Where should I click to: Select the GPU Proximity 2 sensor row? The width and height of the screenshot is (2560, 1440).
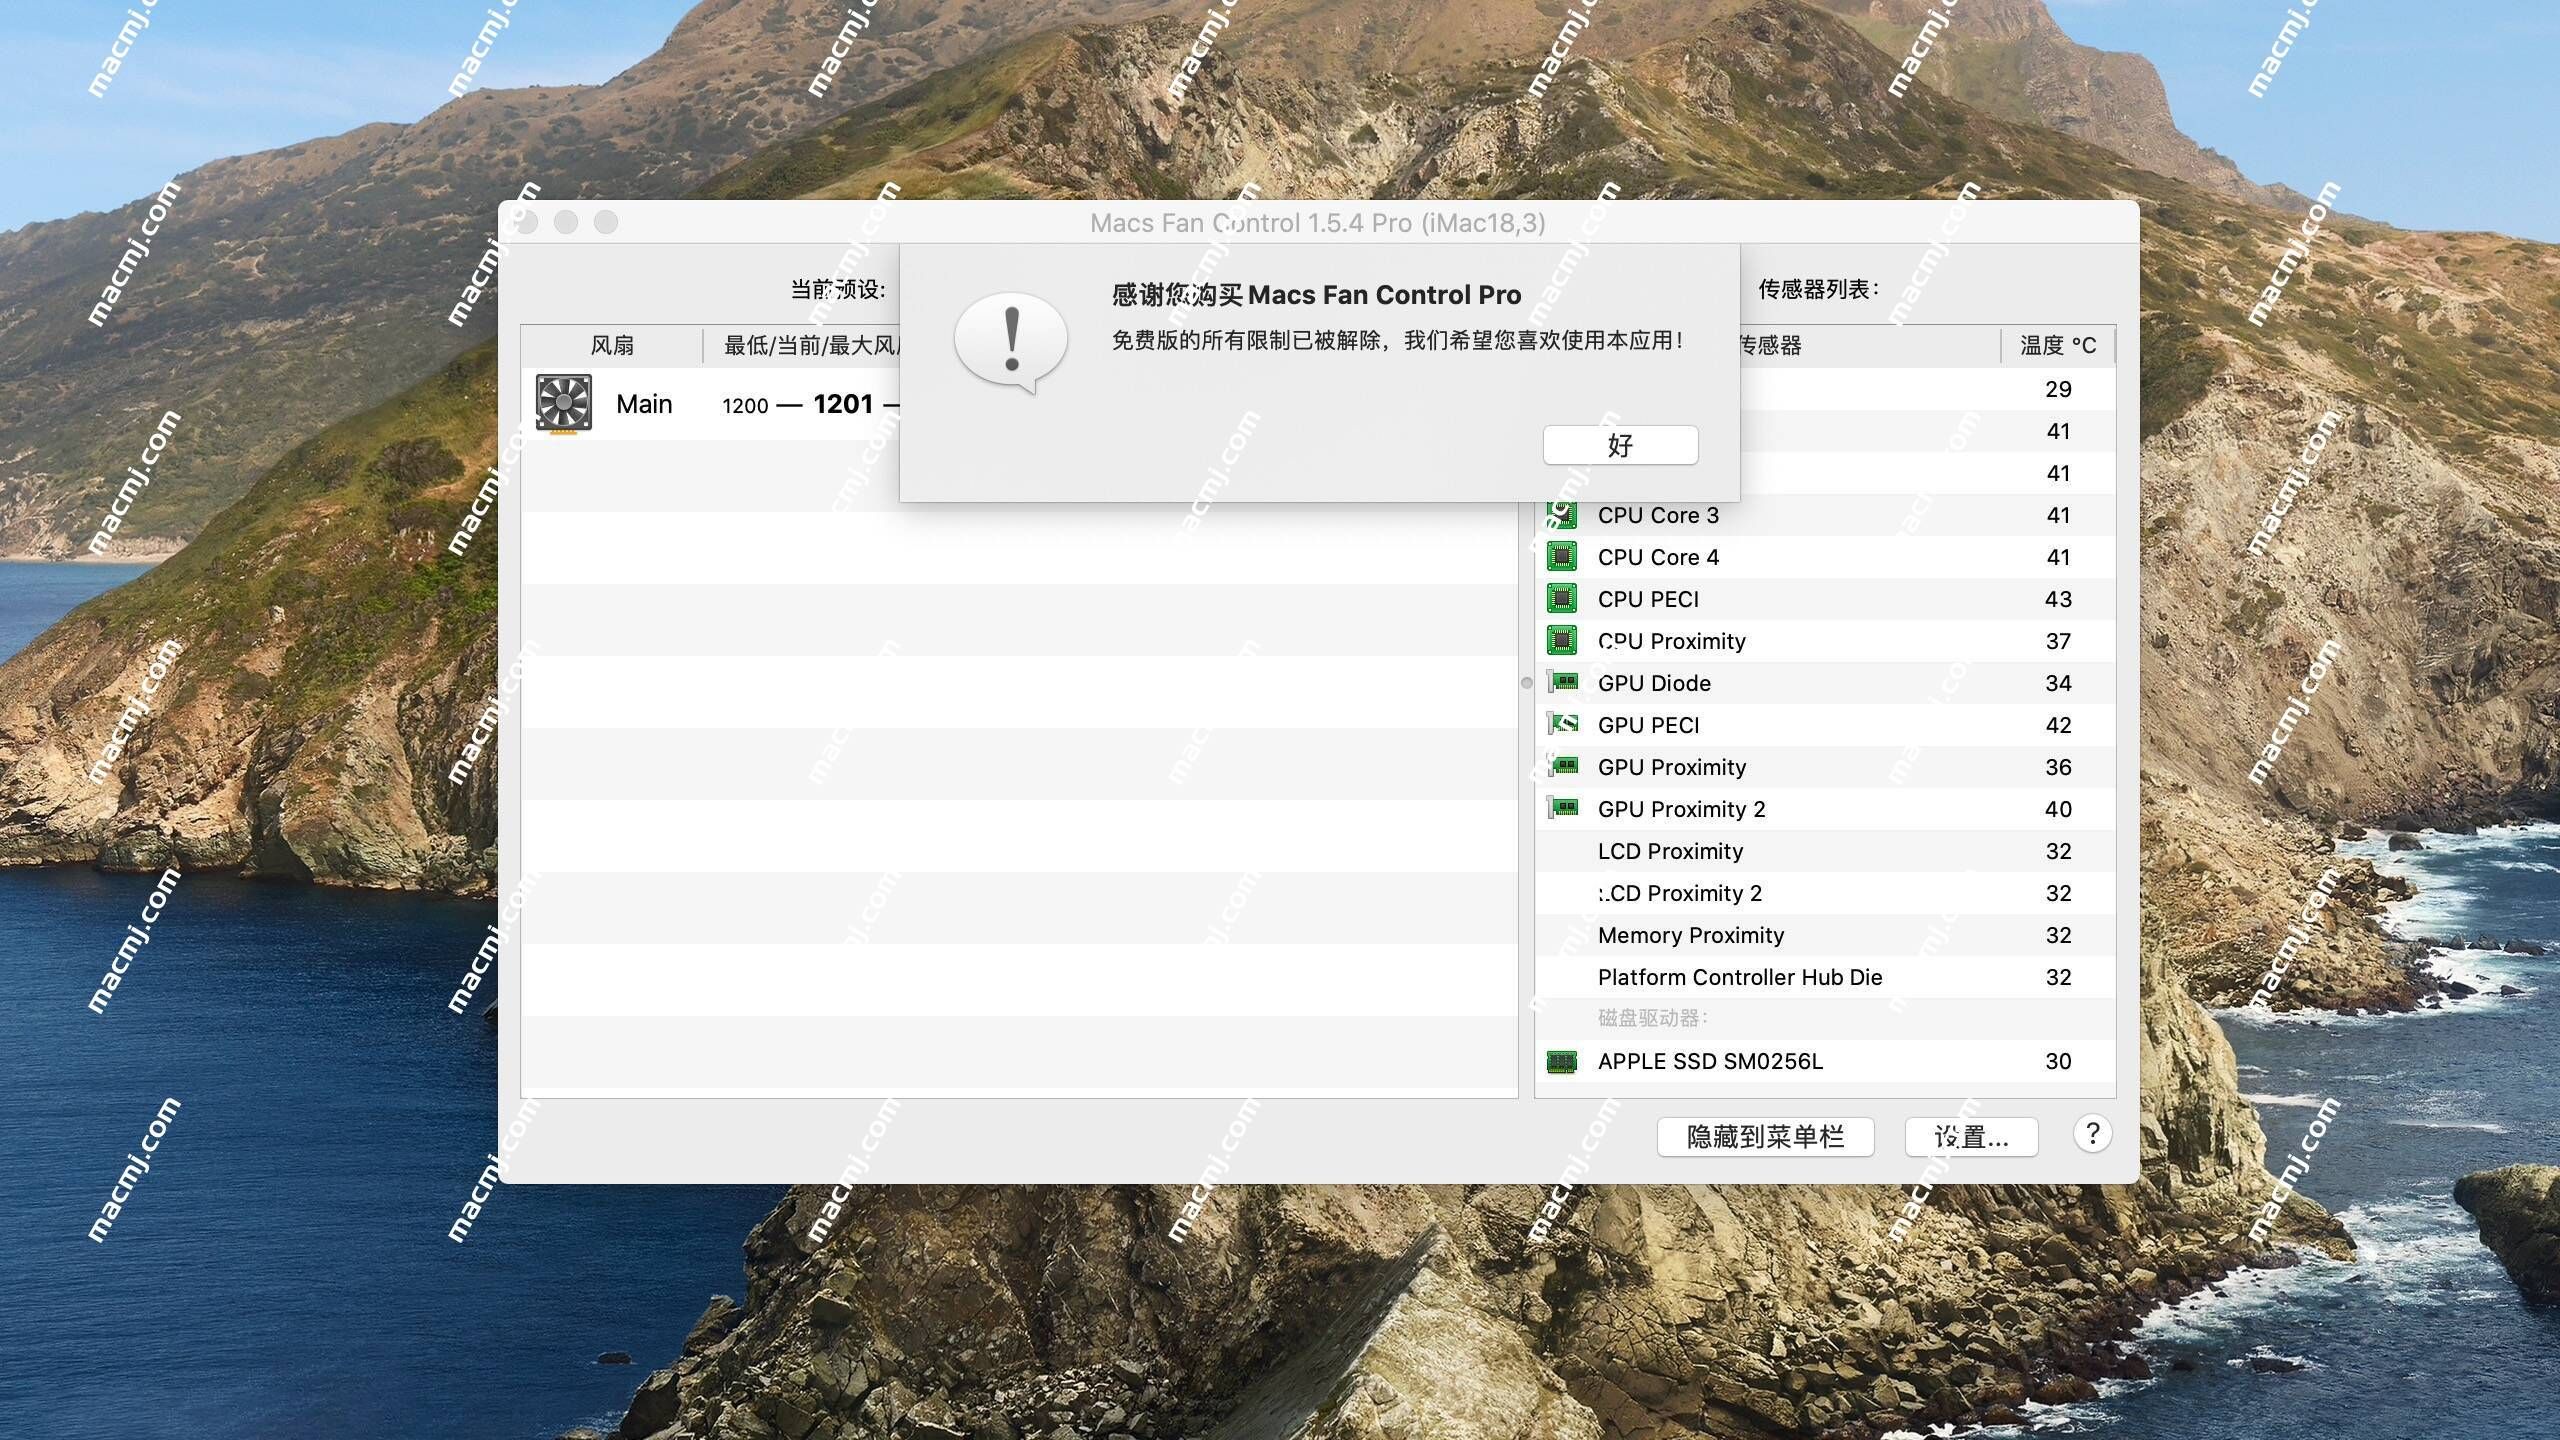click(1825, 809)
